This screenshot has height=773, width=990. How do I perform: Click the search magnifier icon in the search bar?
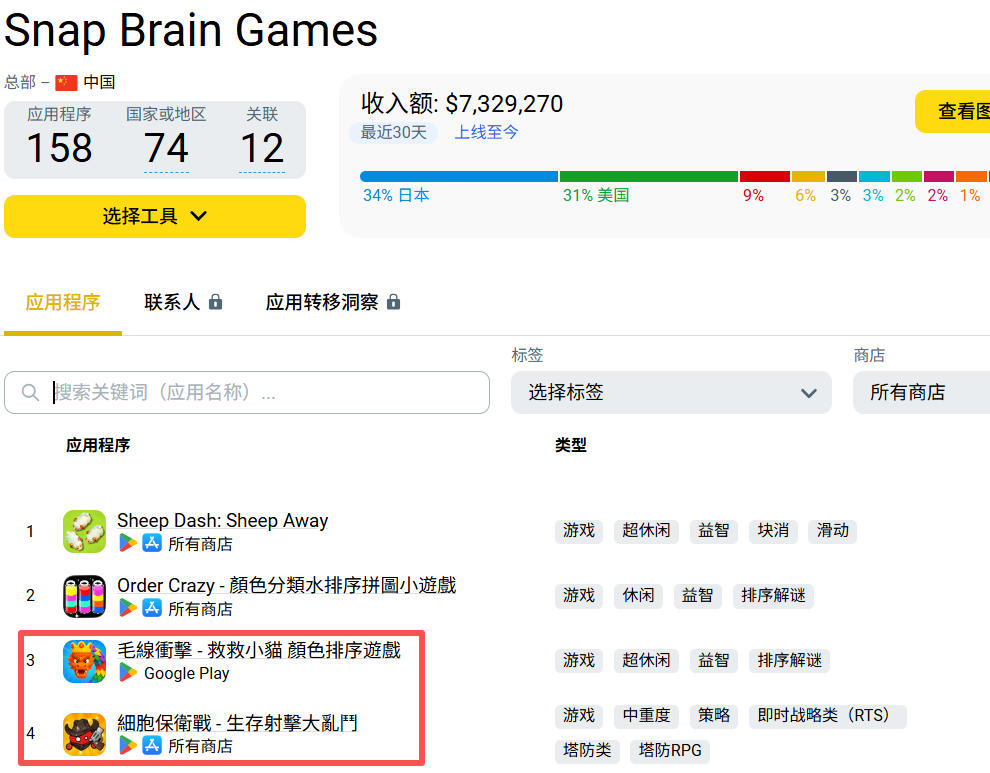(x=30, y=392)
